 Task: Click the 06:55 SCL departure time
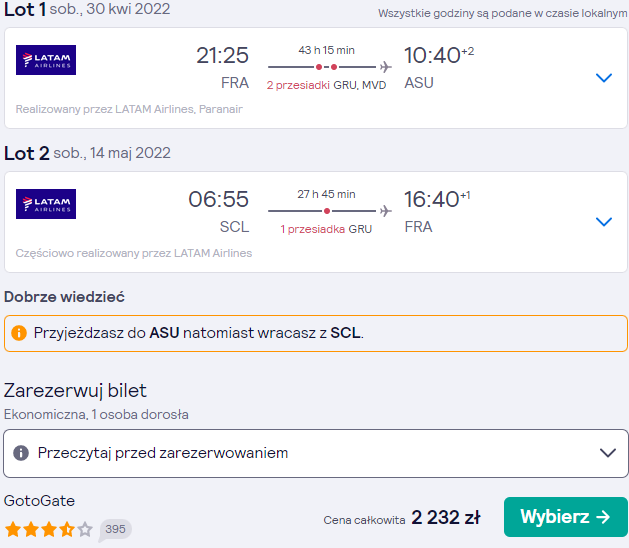pyautogui.click(x=219, y=199)
